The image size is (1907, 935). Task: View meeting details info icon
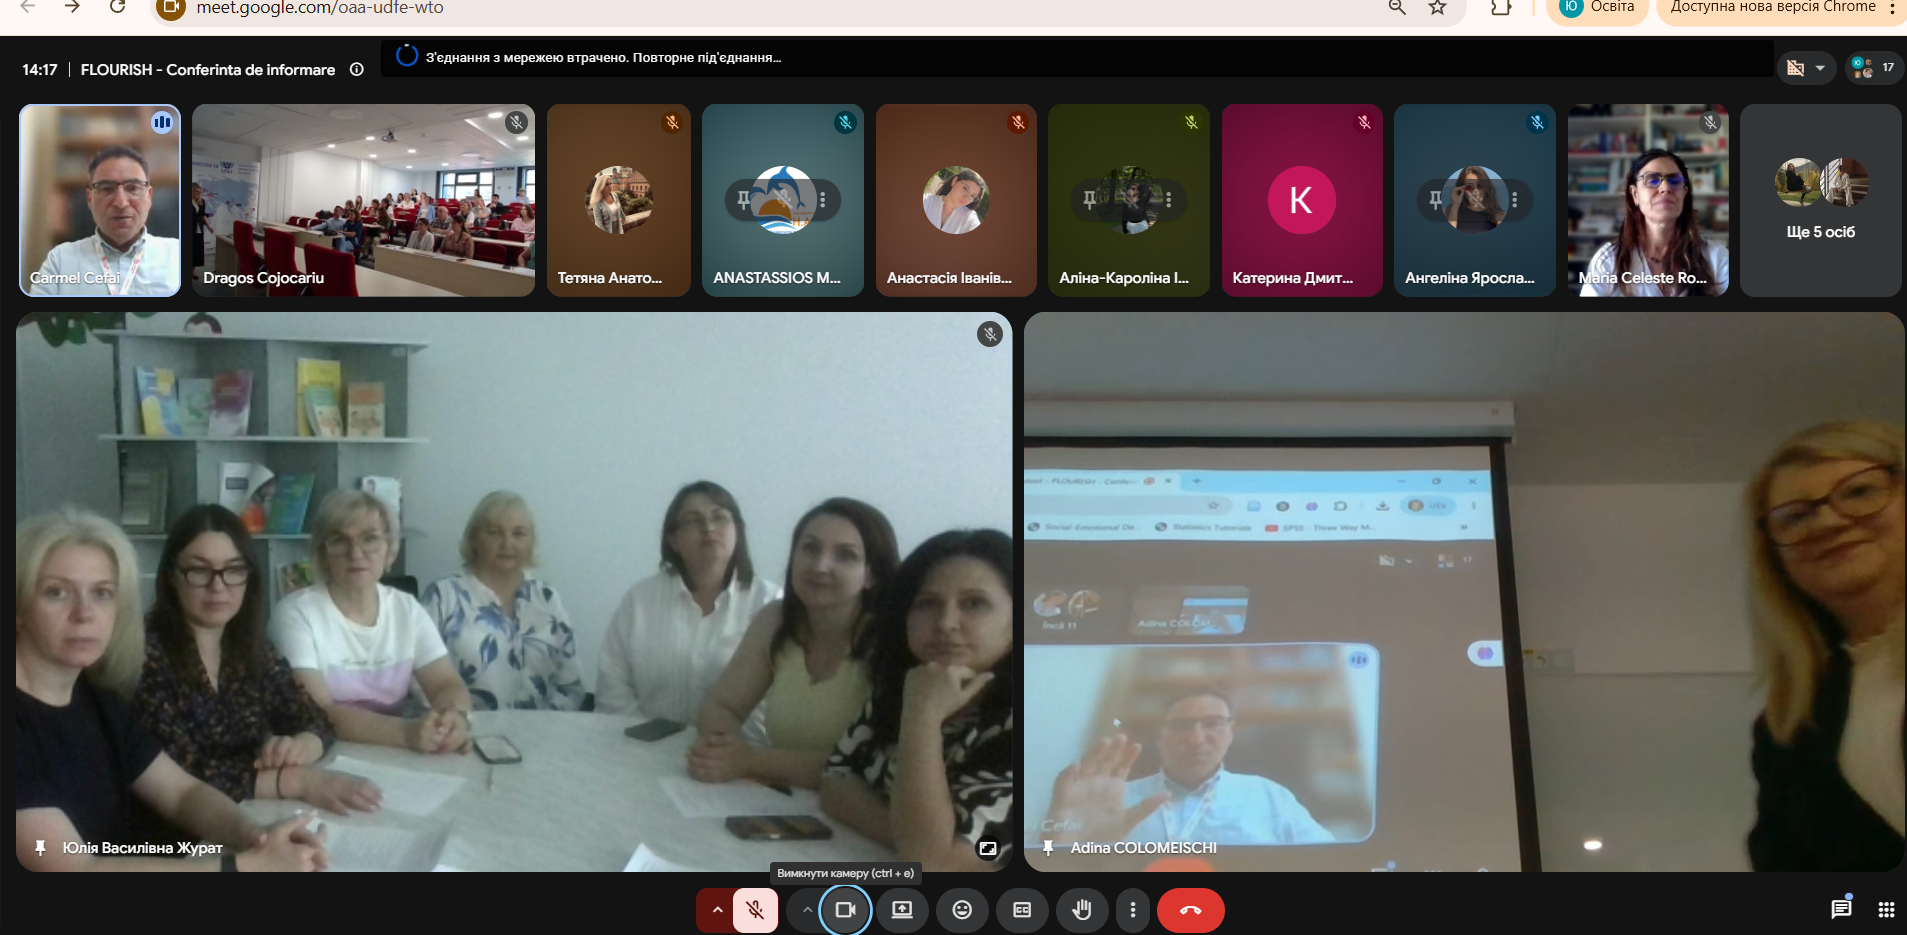pos(356,69)
